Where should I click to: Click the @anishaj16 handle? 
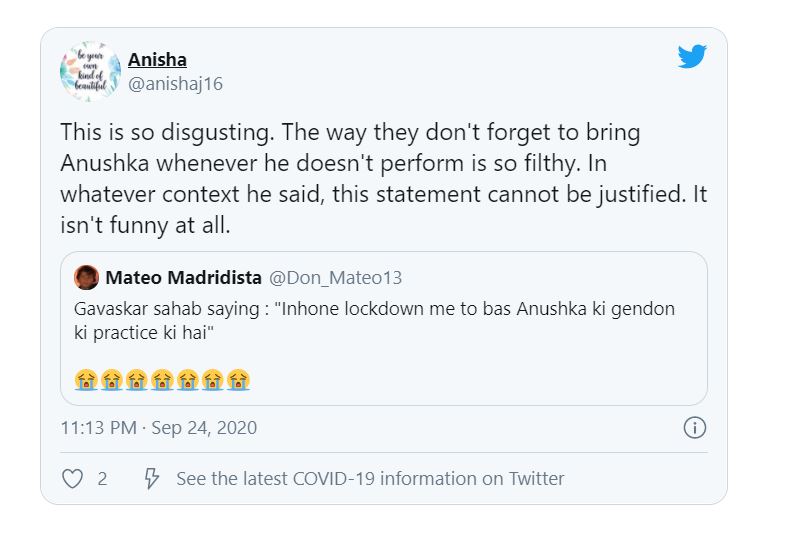[x=175, y=84]
